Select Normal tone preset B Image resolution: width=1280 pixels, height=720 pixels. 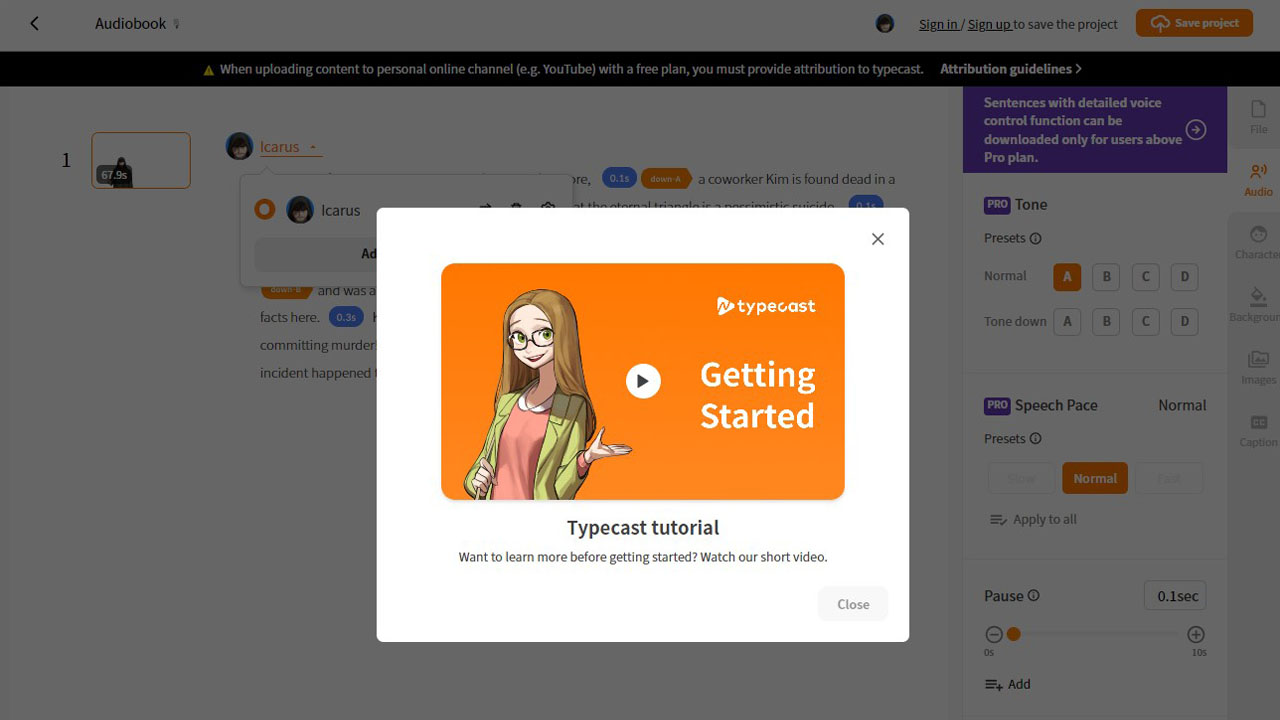[x=1106, y=277]
